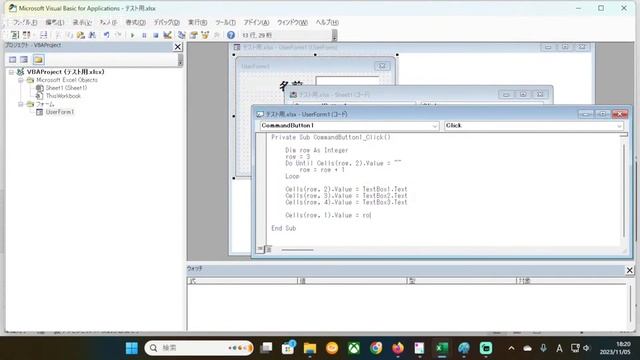Open Firefox from the taskbar
The width and height of the screenshot is (640, 360).
point(398,348)
